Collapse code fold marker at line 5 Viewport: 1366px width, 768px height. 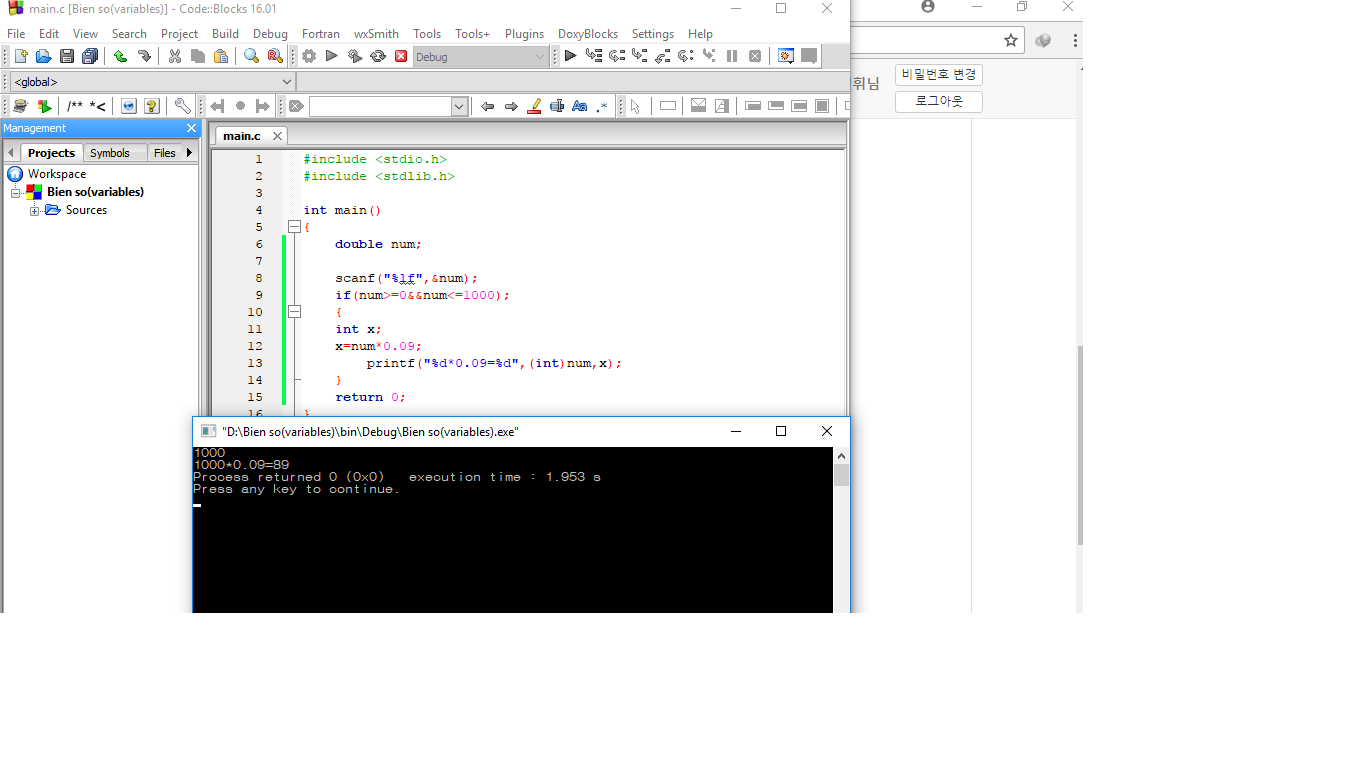pos(294,227)
